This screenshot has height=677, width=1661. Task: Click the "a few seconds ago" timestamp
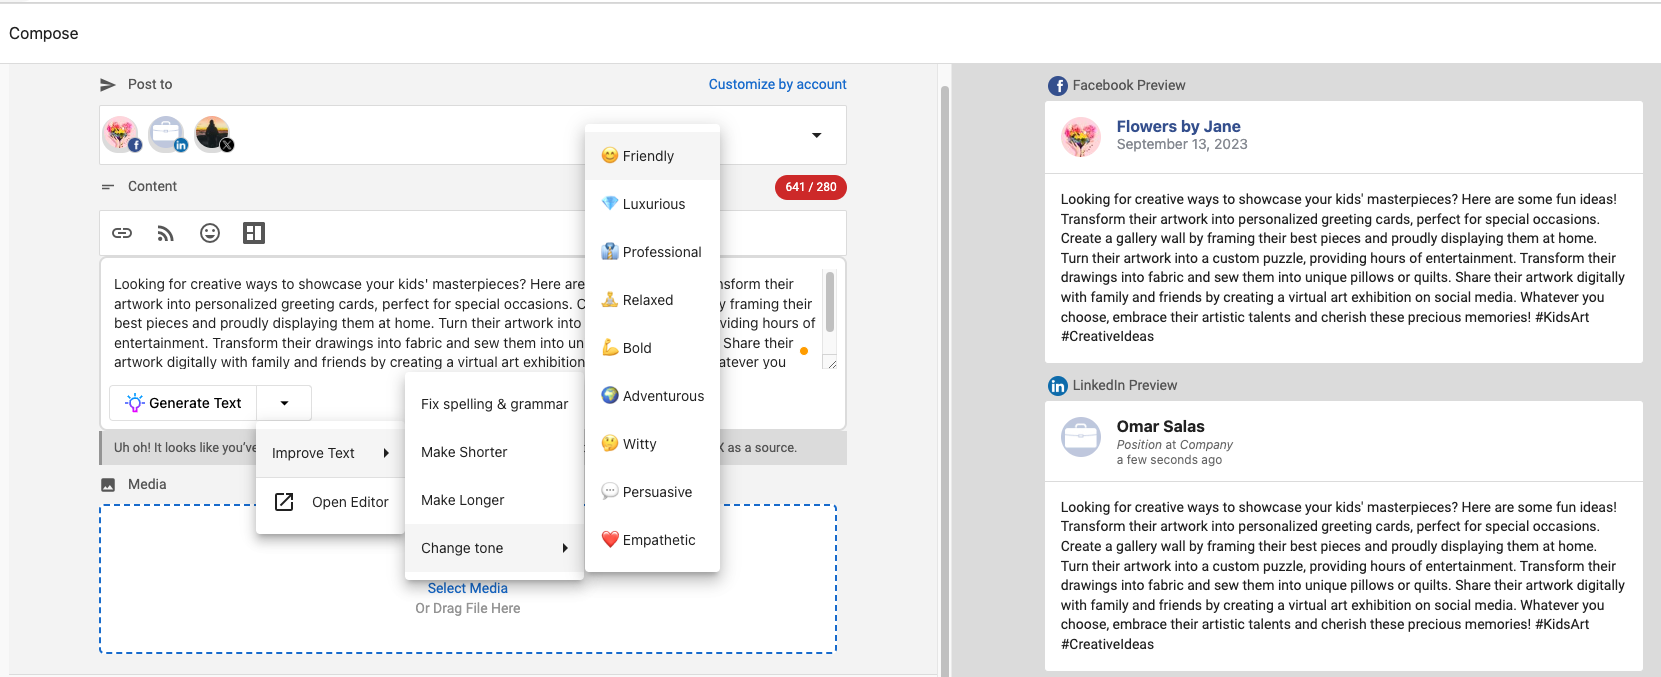1169,460
